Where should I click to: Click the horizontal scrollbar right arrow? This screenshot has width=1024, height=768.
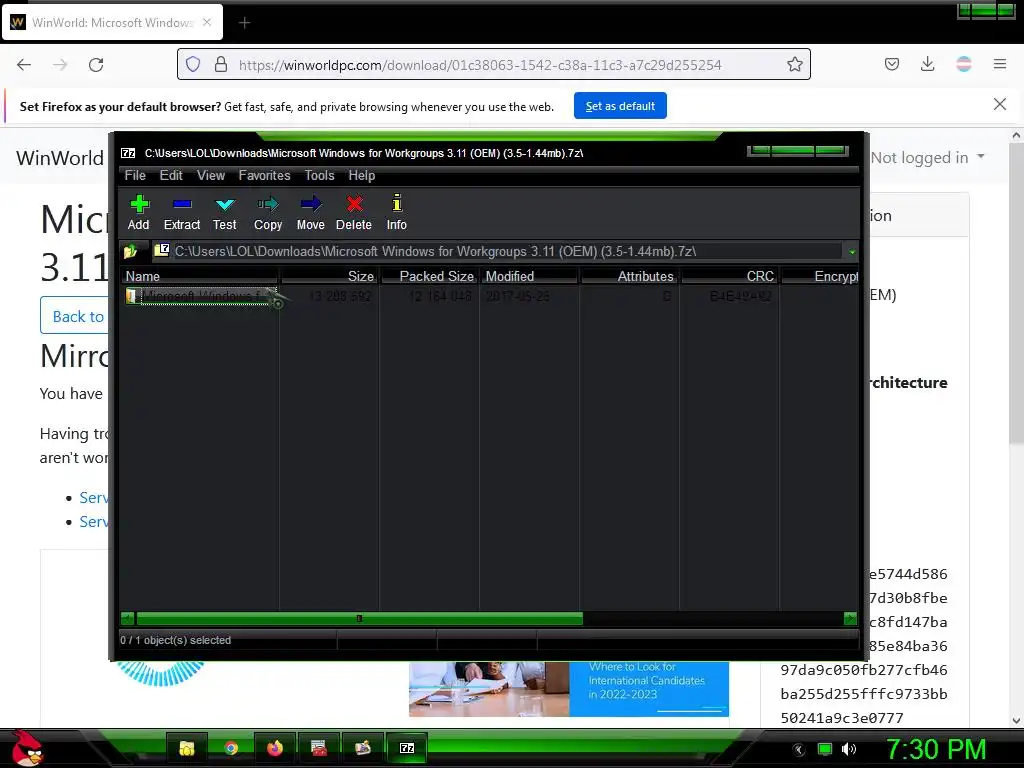[850, 618]
